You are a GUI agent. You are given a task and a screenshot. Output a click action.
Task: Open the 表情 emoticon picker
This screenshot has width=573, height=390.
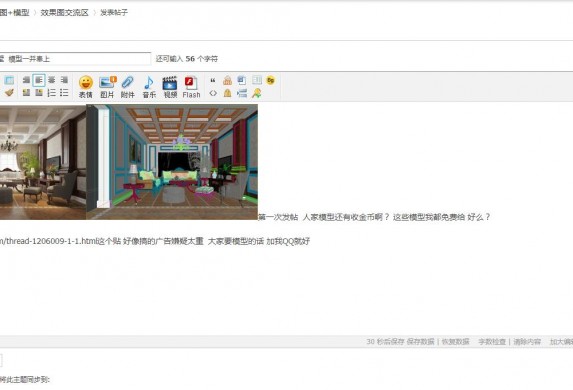coord(86,87)
